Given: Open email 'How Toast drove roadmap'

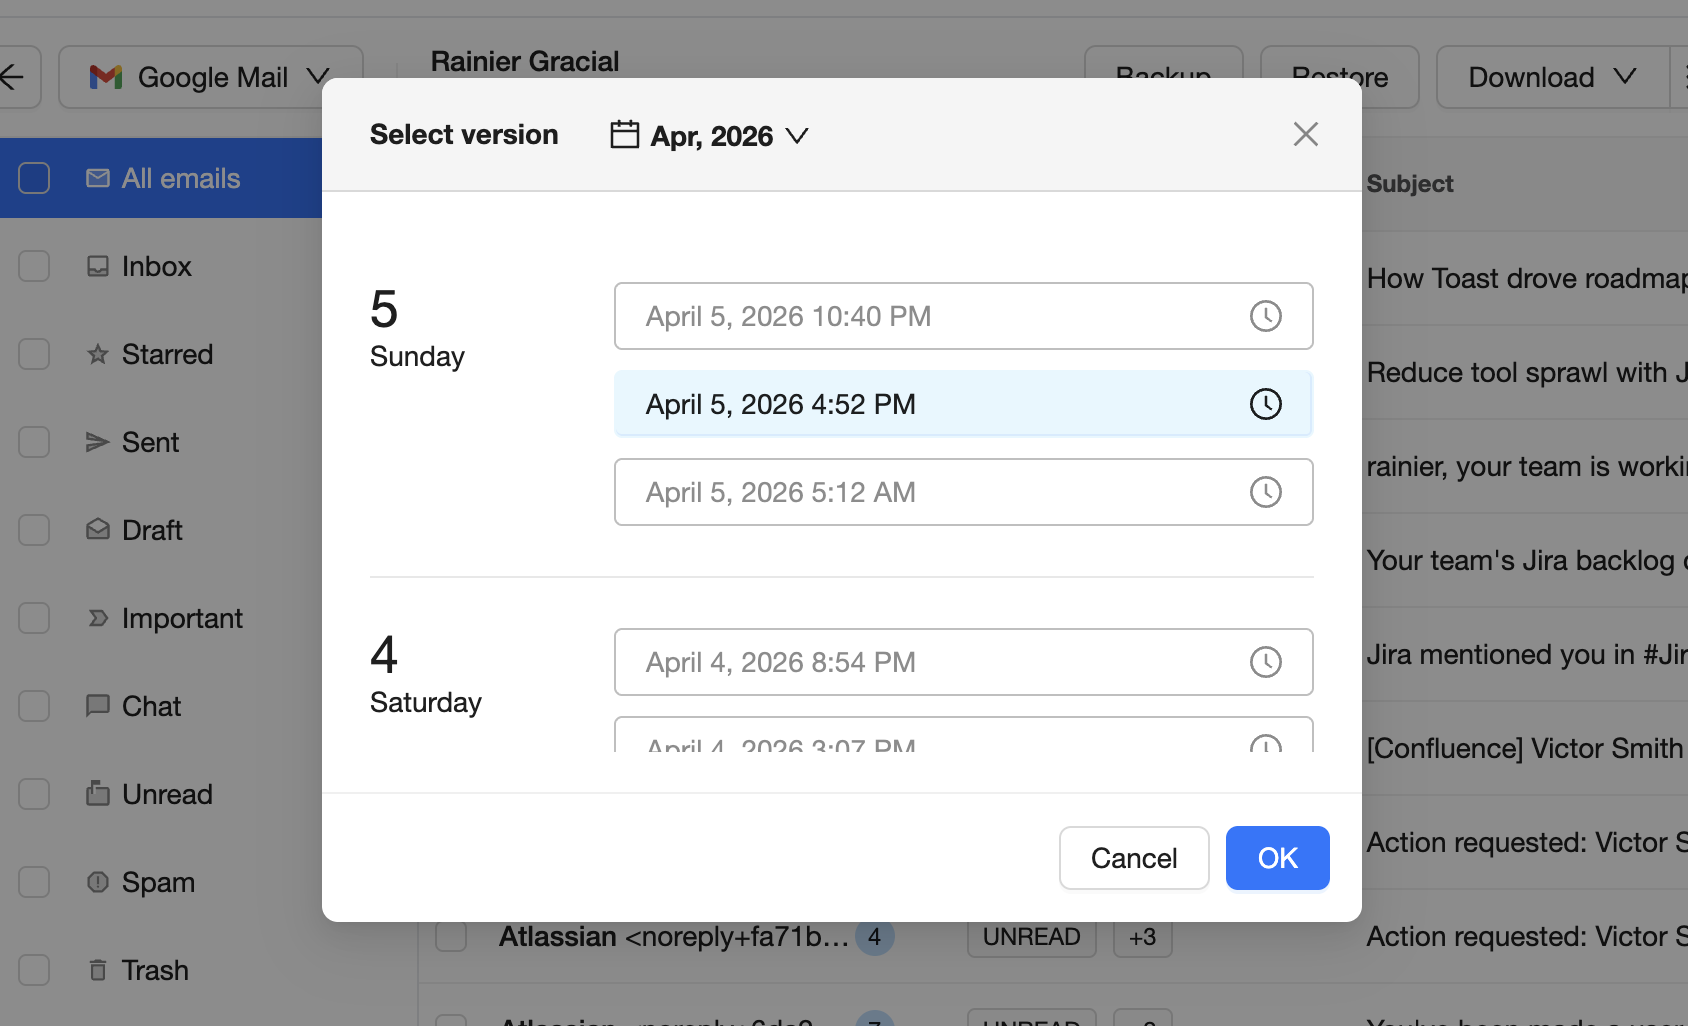Looking at the screenshot, I should click(x=1526, y=278).
